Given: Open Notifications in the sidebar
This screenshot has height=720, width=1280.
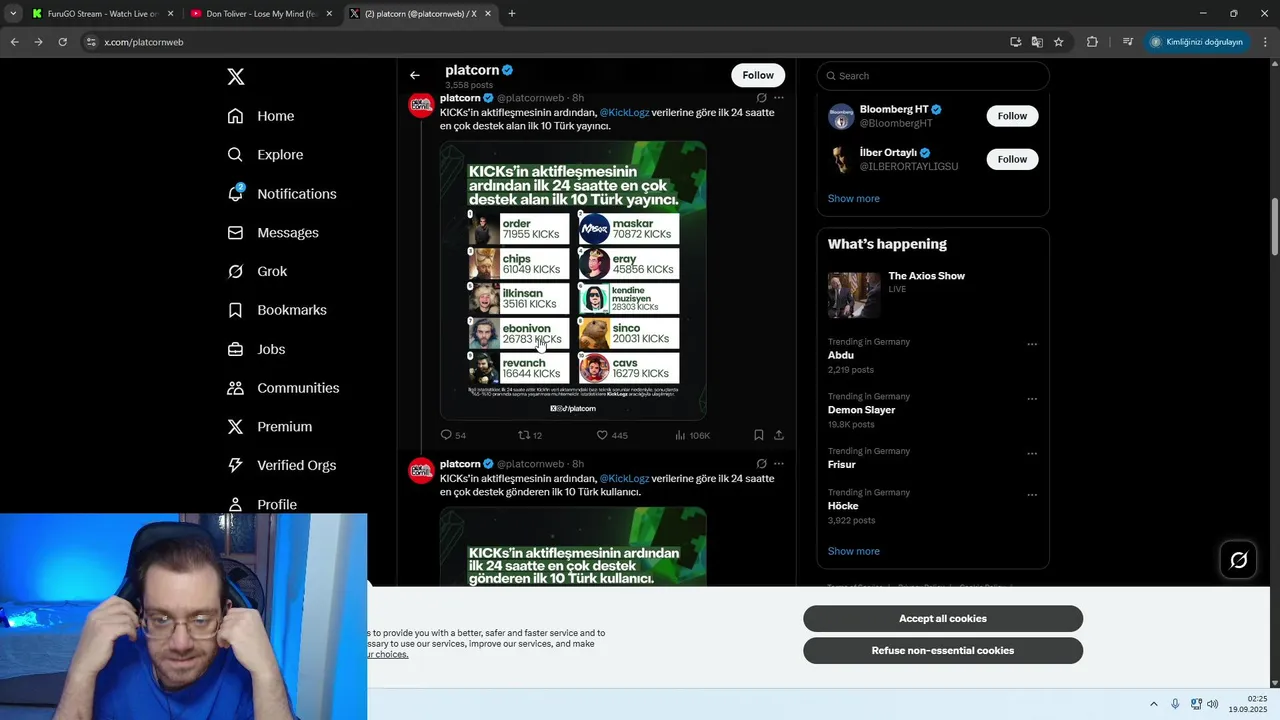Looking at the screenshot, I should (282, 194).
